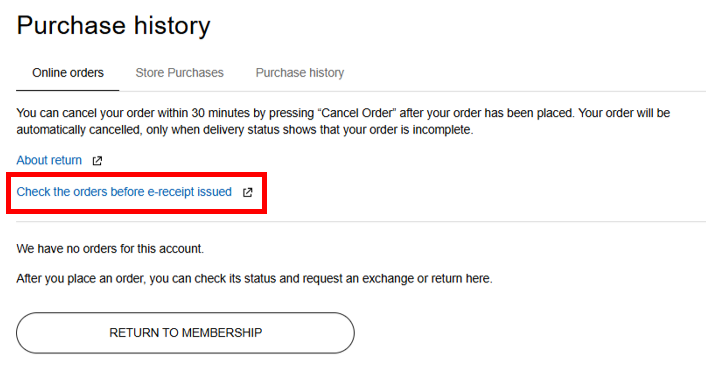Click the 'automatically cancelled' line of text
This screenshot has width=706, height=365.
coord(245,130)
